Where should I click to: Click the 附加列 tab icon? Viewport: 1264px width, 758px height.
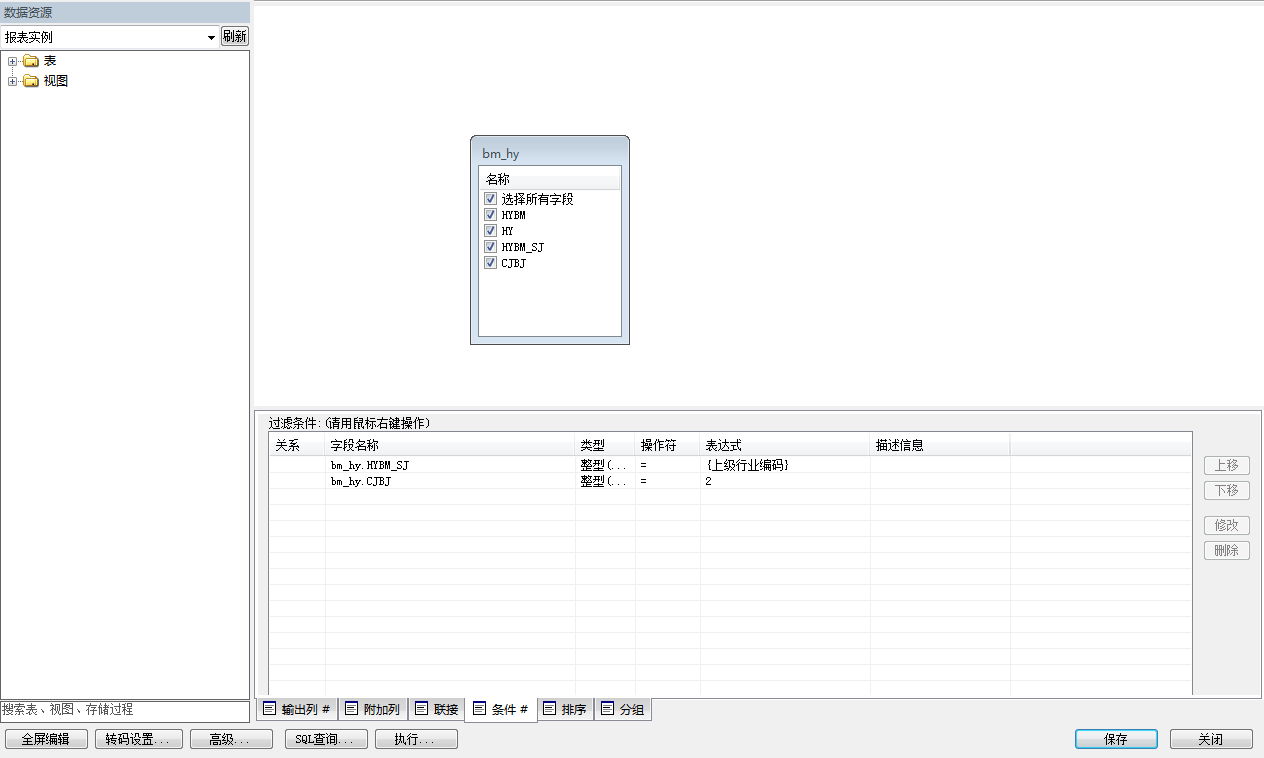click(351, 709)
